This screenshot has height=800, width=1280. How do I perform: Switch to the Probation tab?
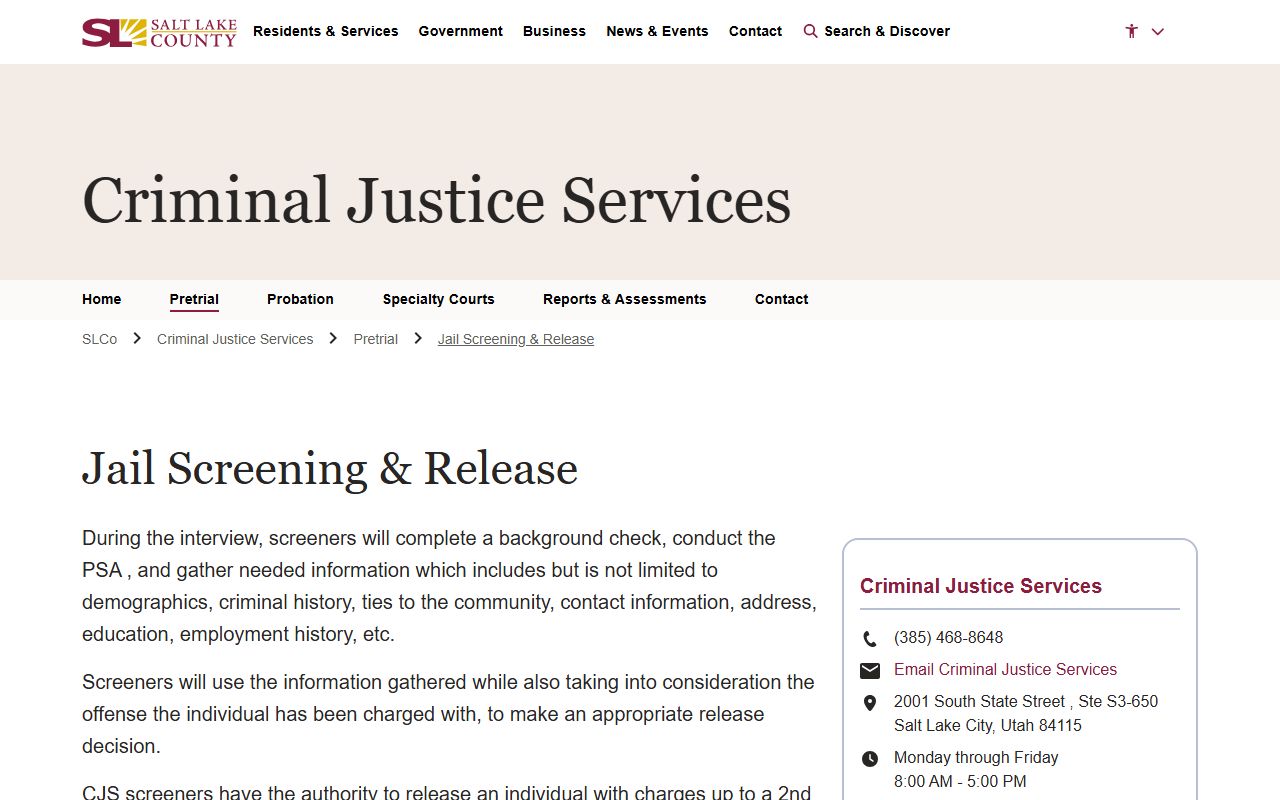click(300, 299)
